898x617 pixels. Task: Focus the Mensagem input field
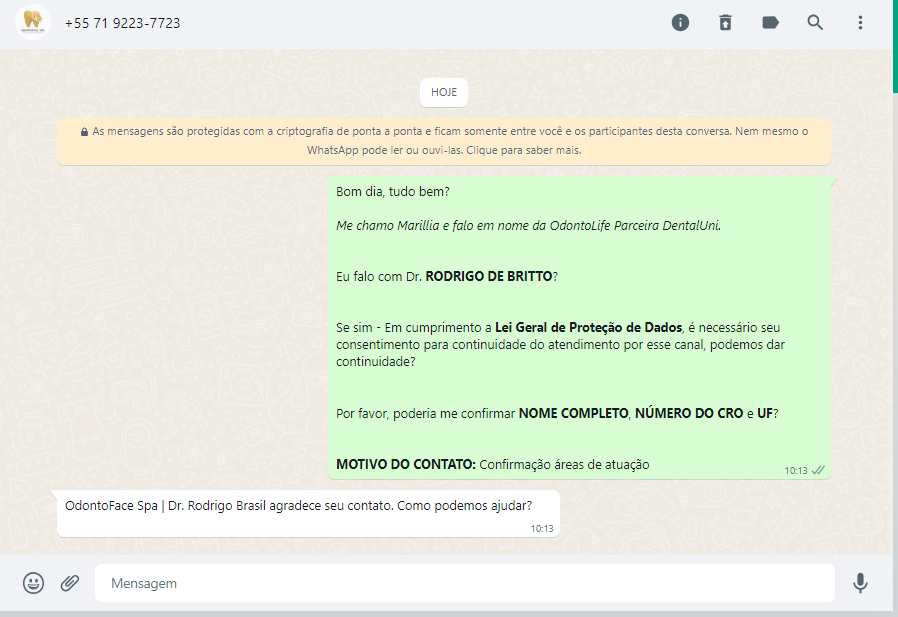464,583
